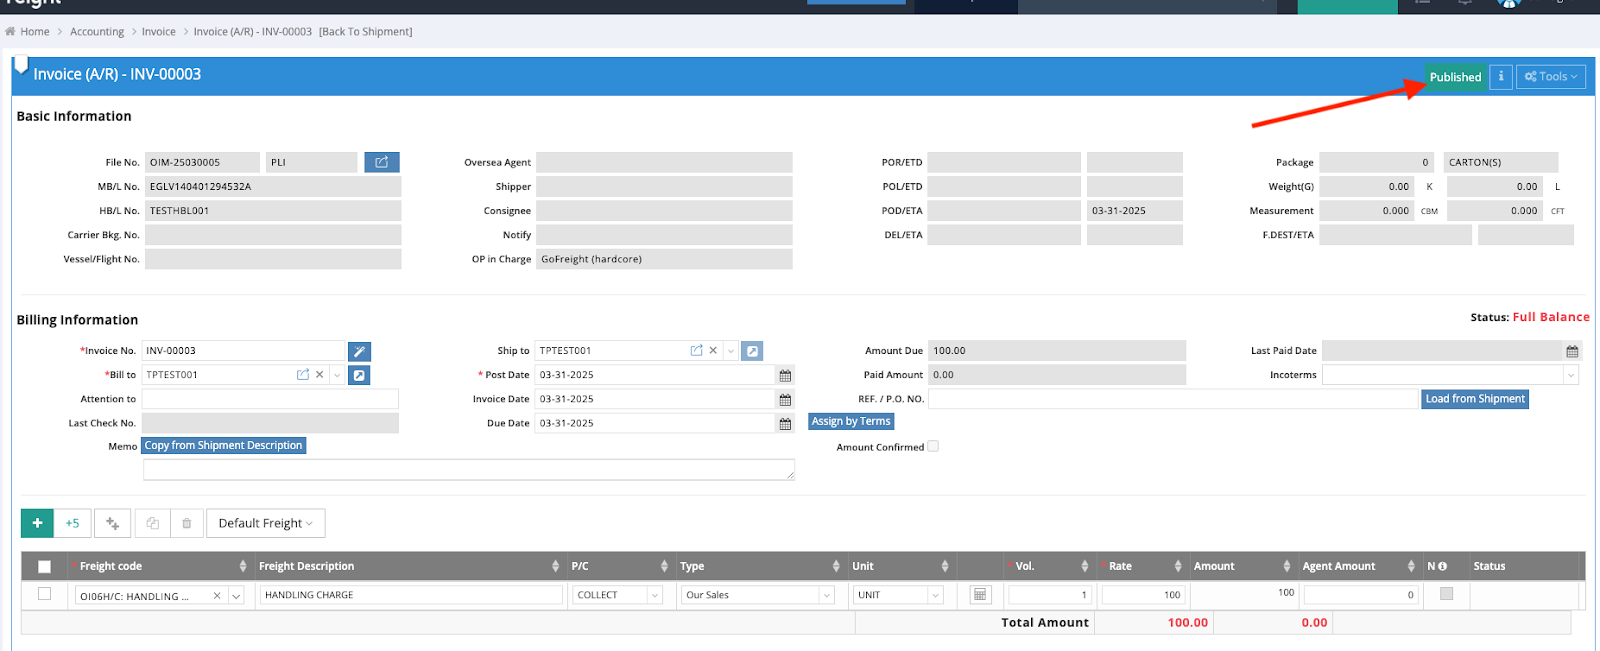
Task: Tick the Amount Confirmed checkbox
Action: tap(933, 447)
